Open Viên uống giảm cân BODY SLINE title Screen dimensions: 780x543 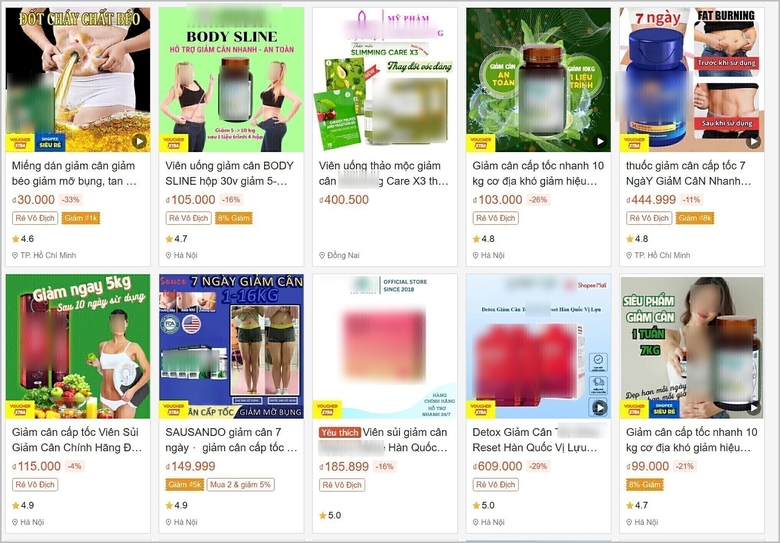229,173
